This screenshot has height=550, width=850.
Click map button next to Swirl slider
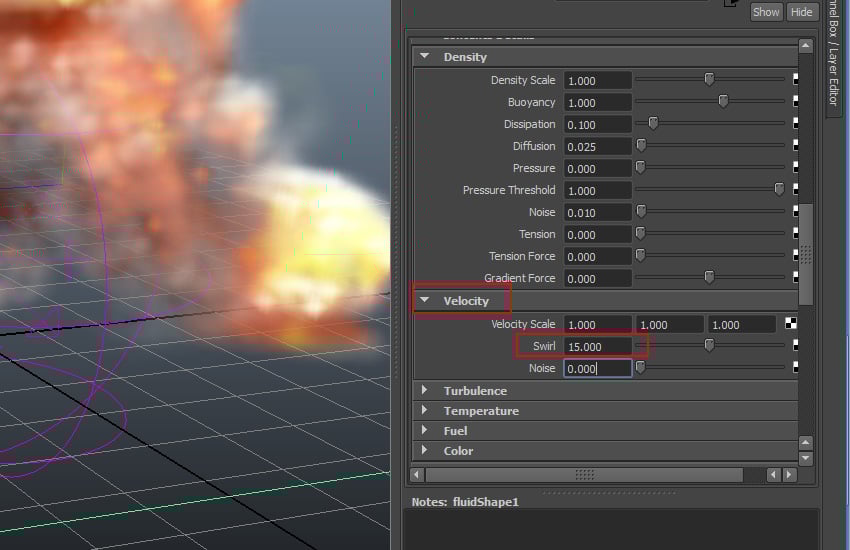[x=796, y=346]
